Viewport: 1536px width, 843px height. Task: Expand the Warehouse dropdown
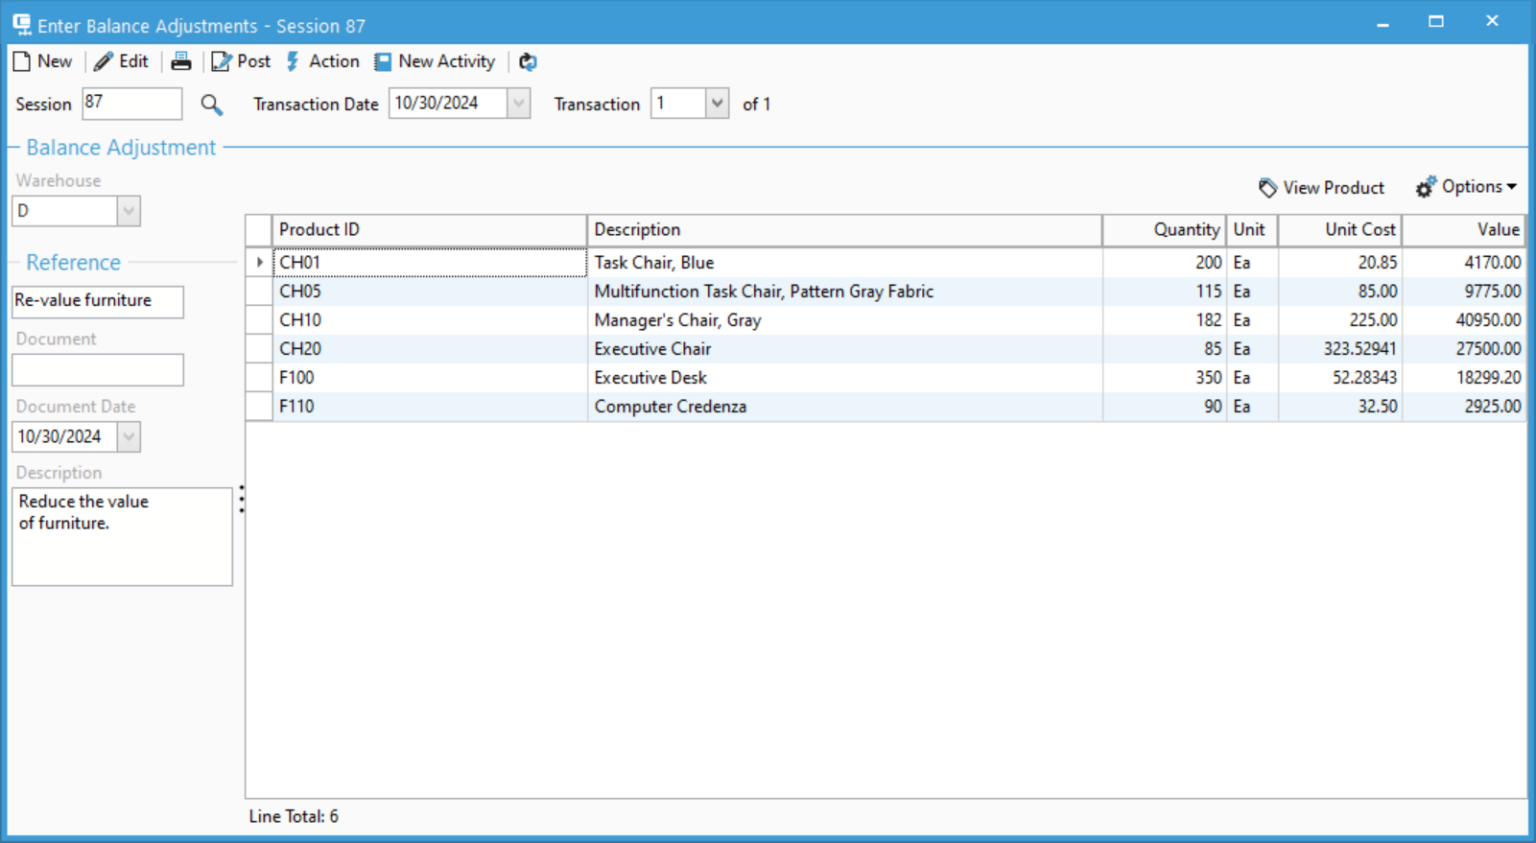(x=127, y=210)
